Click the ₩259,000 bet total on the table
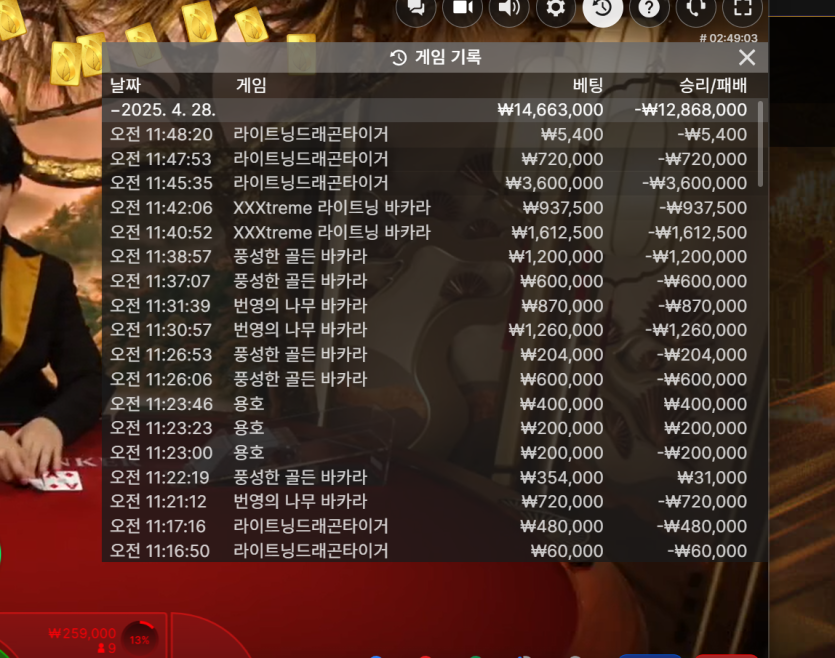 [82, 633]
